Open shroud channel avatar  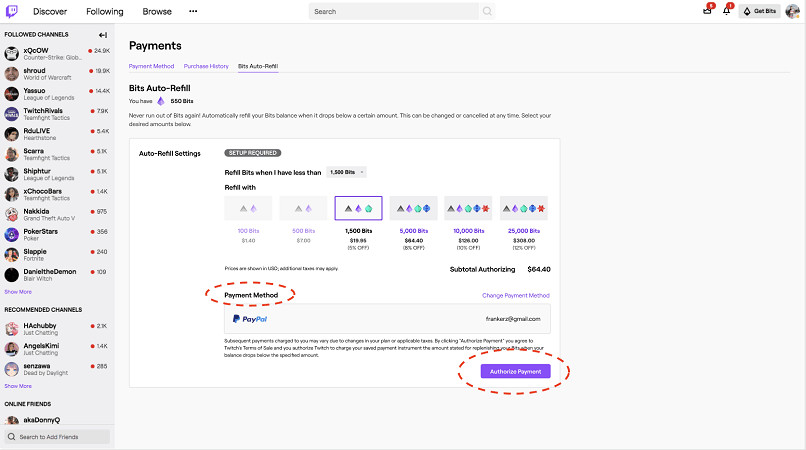[x=11, y=74]
